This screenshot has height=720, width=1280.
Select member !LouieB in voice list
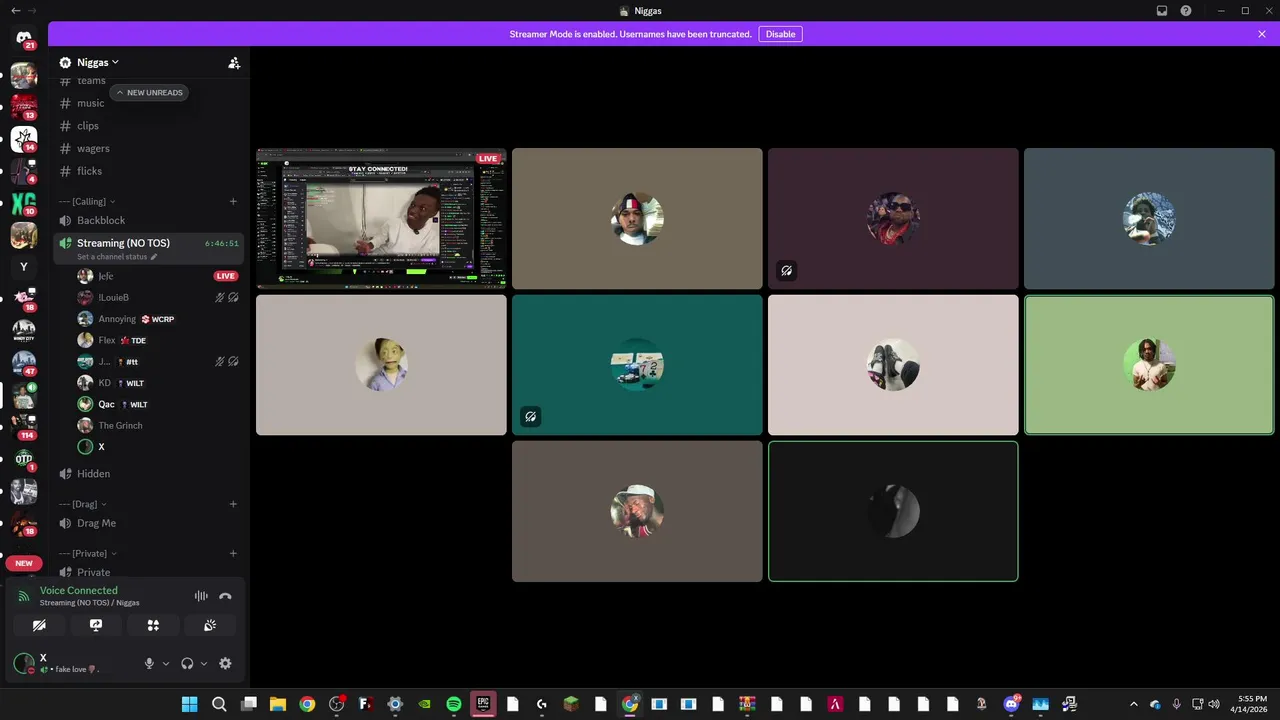coord(158,297)
